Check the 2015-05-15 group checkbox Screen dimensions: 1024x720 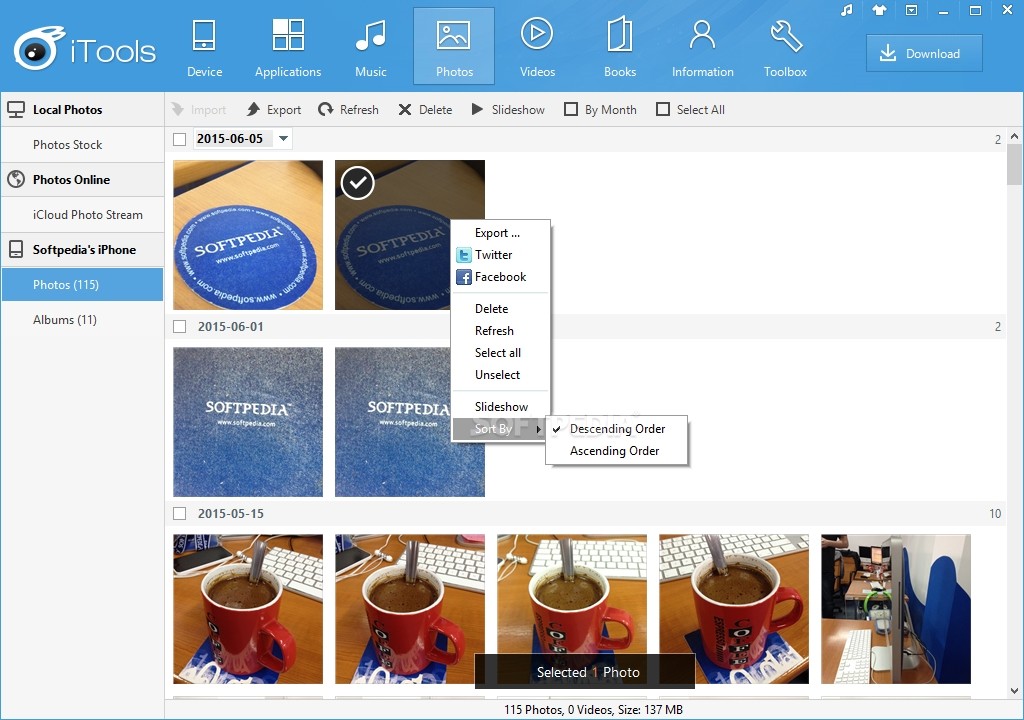[180, 514]
